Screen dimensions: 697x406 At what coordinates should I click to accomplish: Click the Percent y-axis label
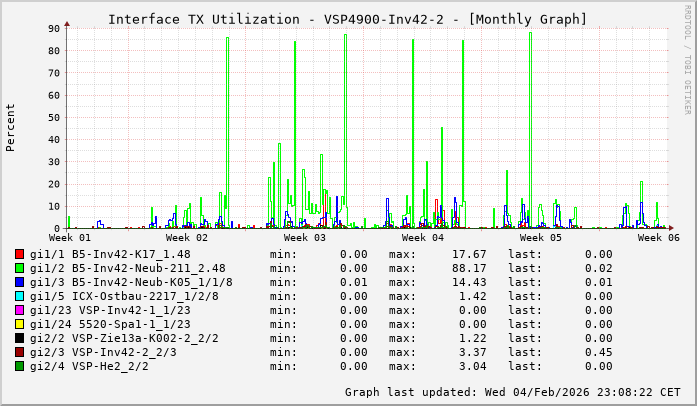click(x=11, y=127)
